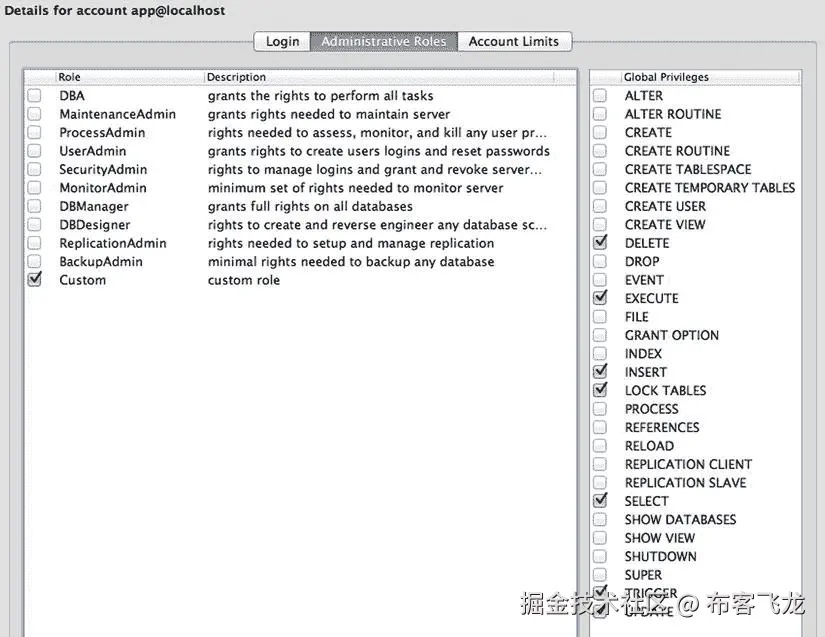Check the INDEX privilege box
This screenshot has height=637, width=825.
(600, 353)
